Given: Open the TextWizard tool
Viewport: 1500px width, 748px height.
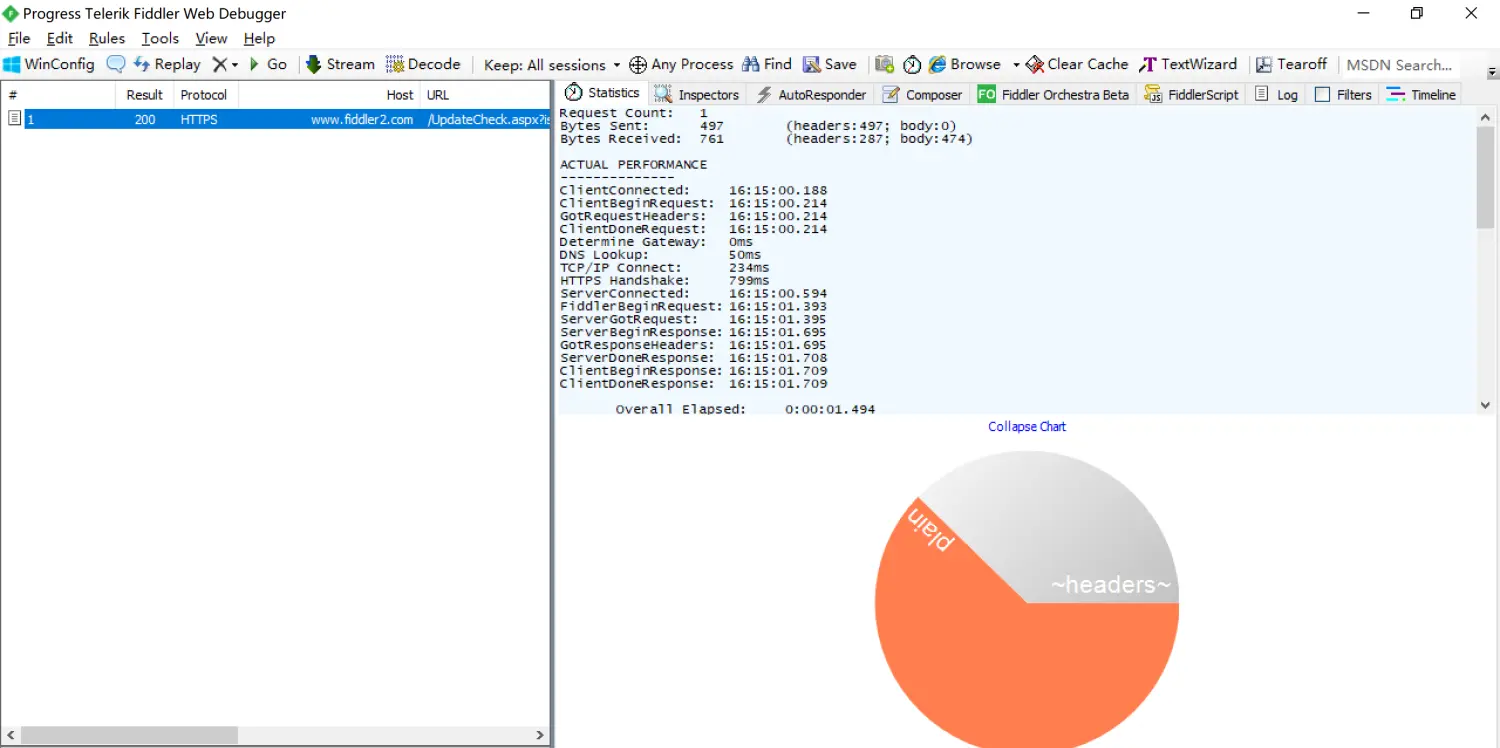Looking at the screenshot, I should (x=1188, y=64).
